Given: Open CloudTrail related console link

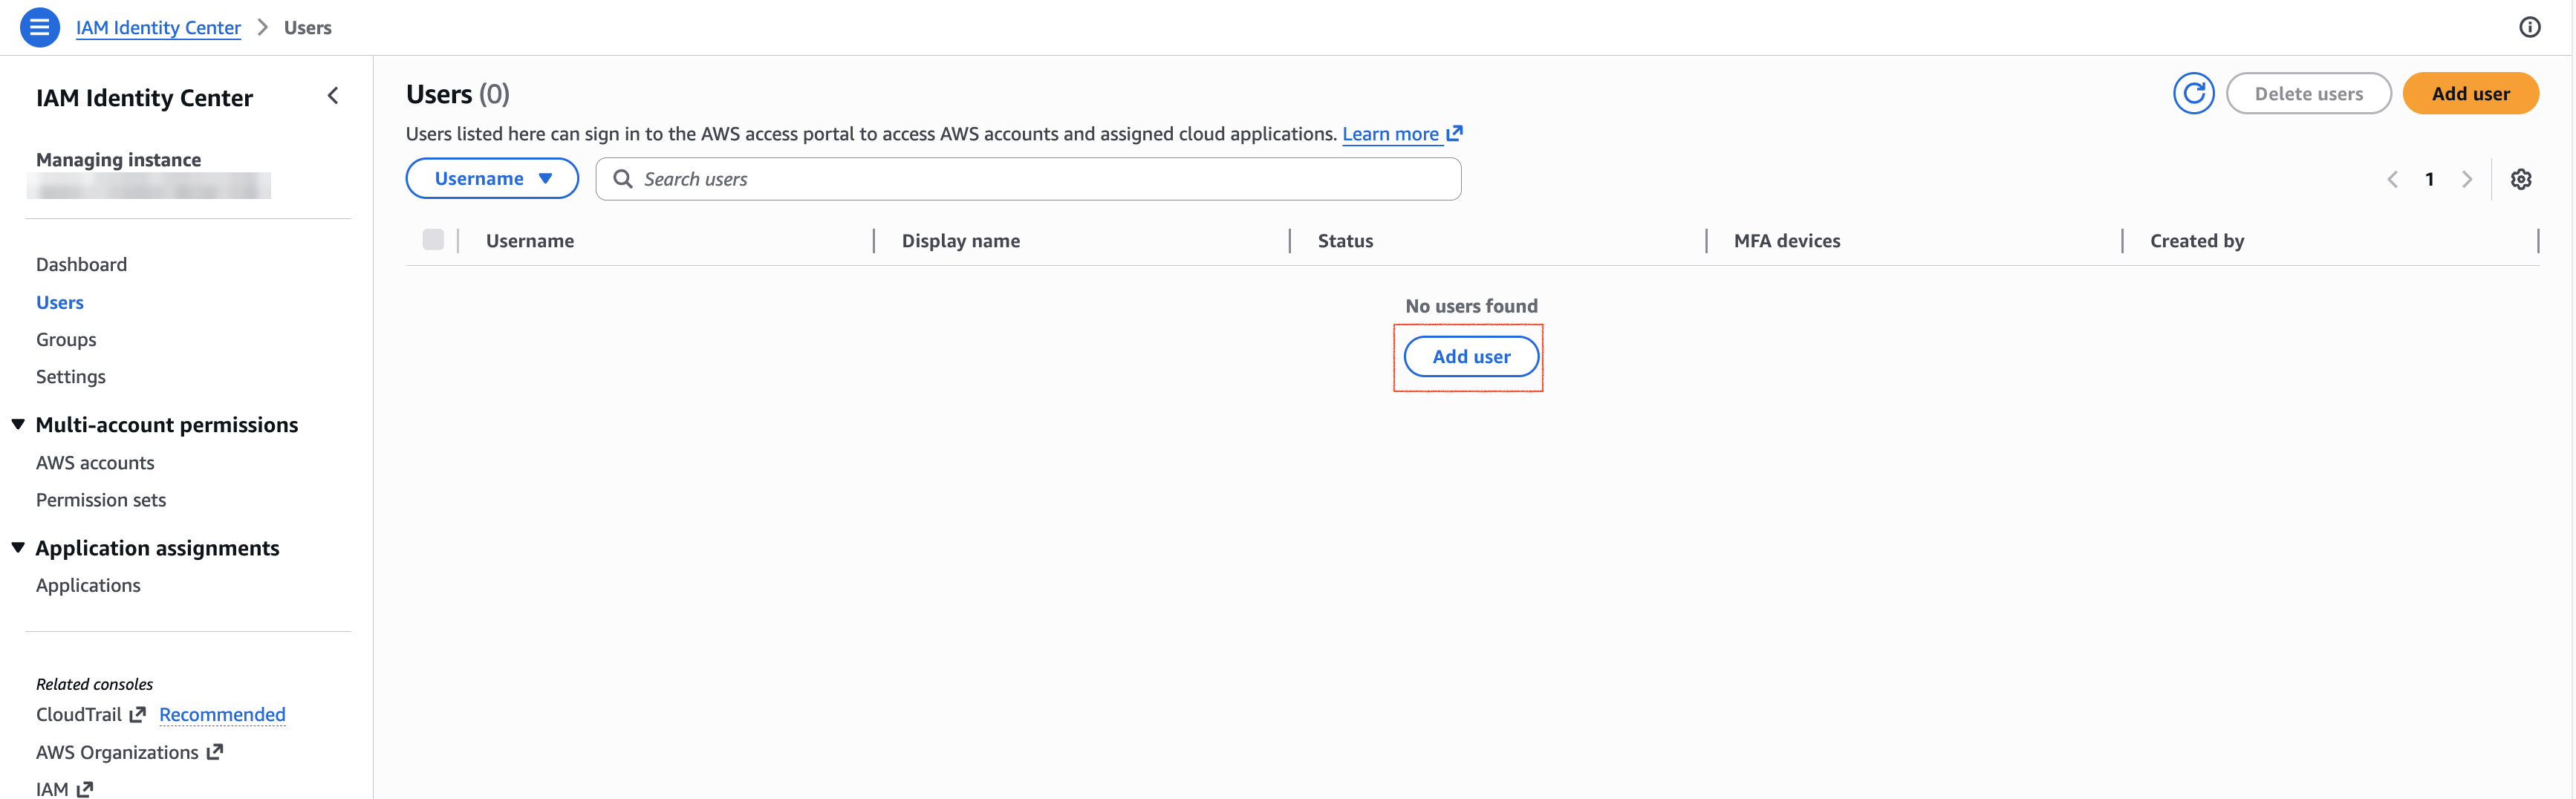Looking at the screenshot, I should [79, 714].
